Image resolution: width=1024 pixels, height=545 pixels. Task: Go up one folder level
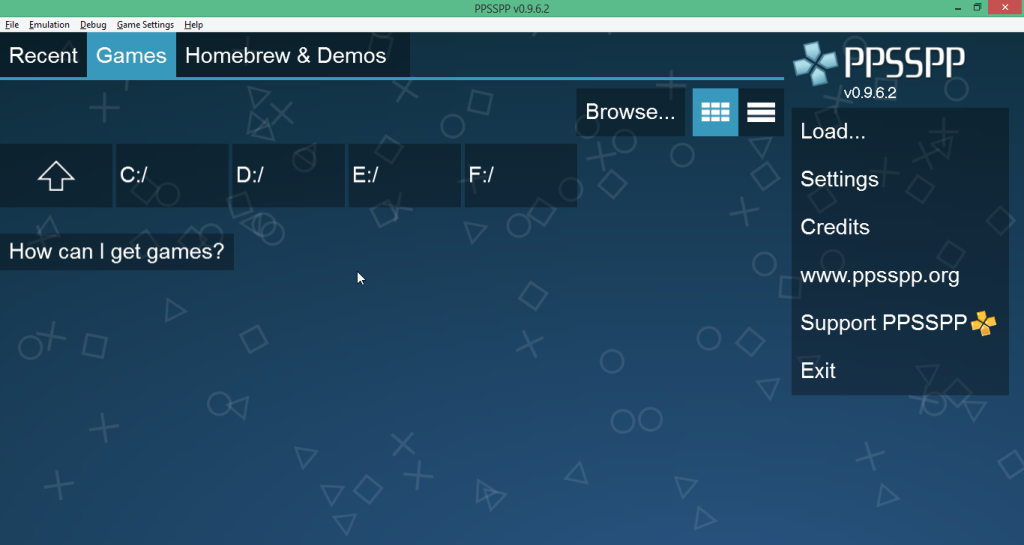coord(56,176)
